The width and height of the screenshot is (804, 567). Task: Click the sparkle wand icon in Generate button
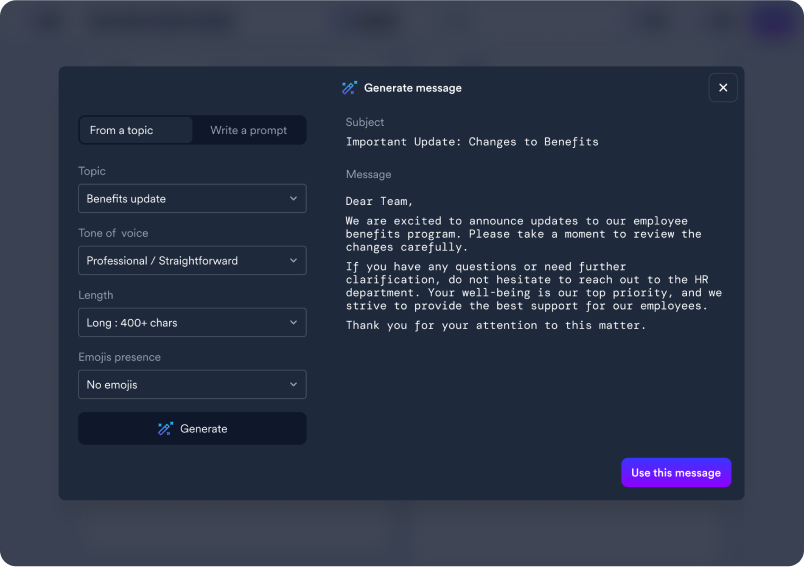coord(166,429)
